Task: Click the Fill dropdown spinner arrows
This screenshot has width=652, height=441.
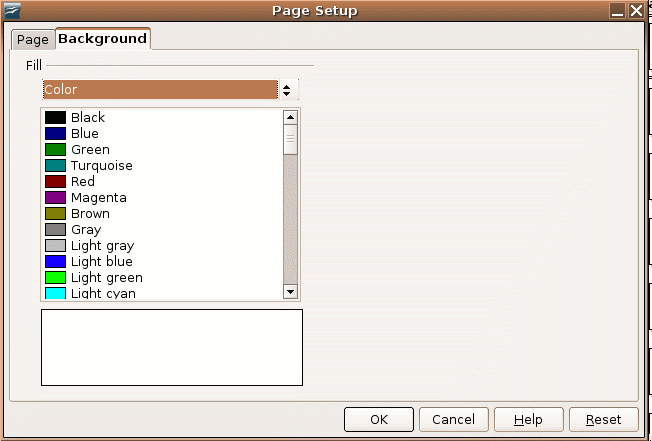Action: (x=288, y=90)
